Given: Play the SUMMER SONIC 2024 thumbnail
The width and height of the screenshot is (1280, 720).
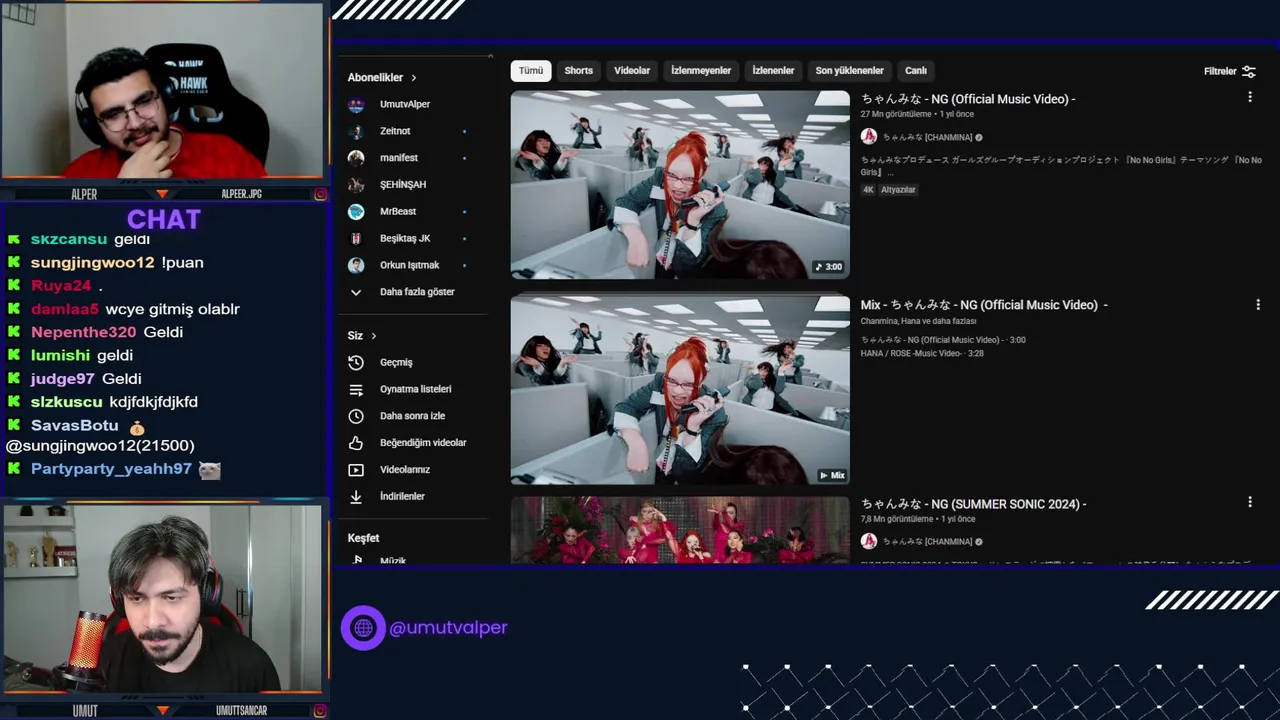Looking at the screenshot, I should (680, 530).
